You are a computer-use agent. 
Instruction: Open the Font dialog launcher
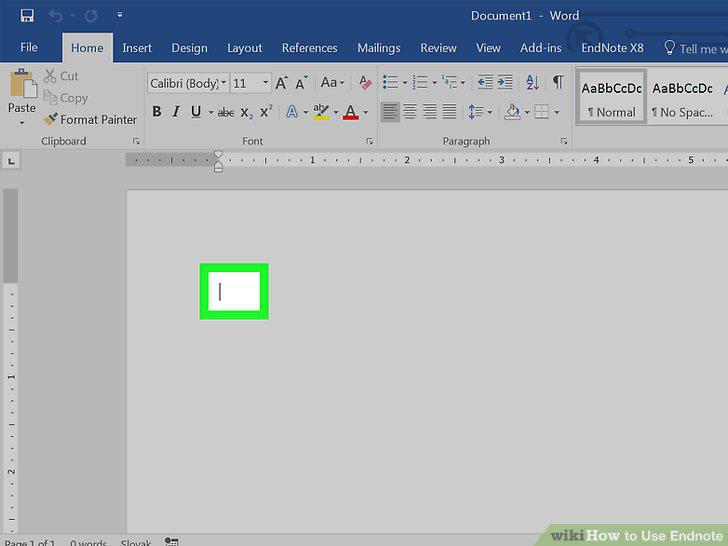(x=369, y=141)
